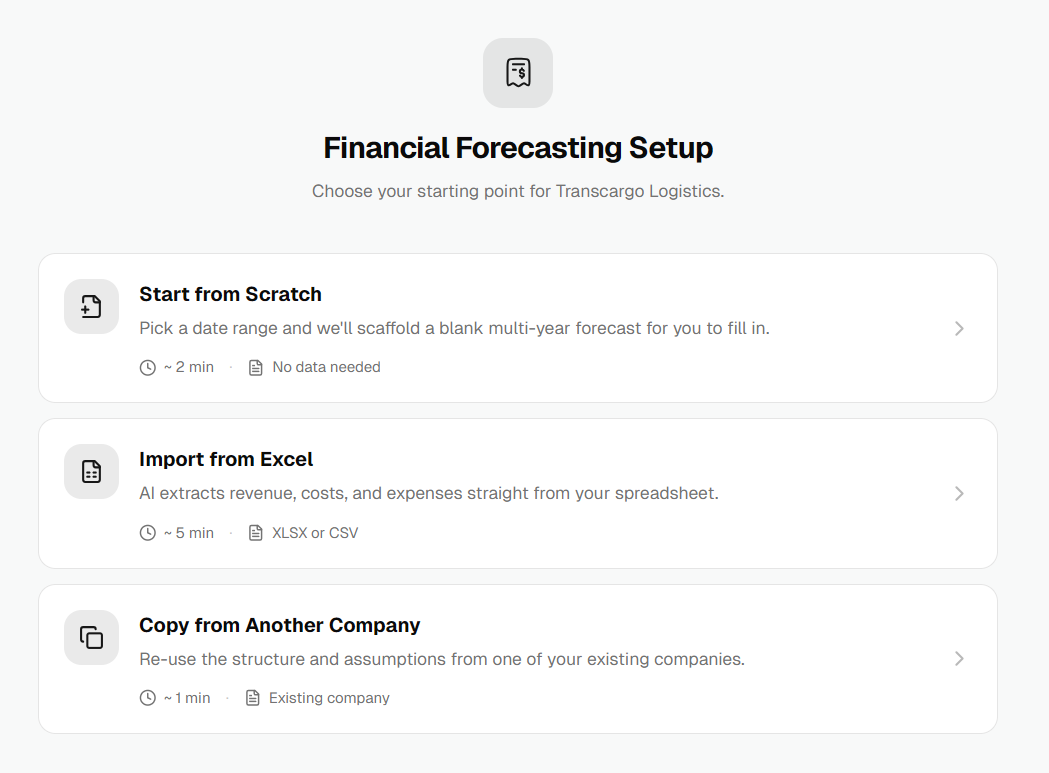Open the Import from Excel chevron arrow

[x=959, y=494]
